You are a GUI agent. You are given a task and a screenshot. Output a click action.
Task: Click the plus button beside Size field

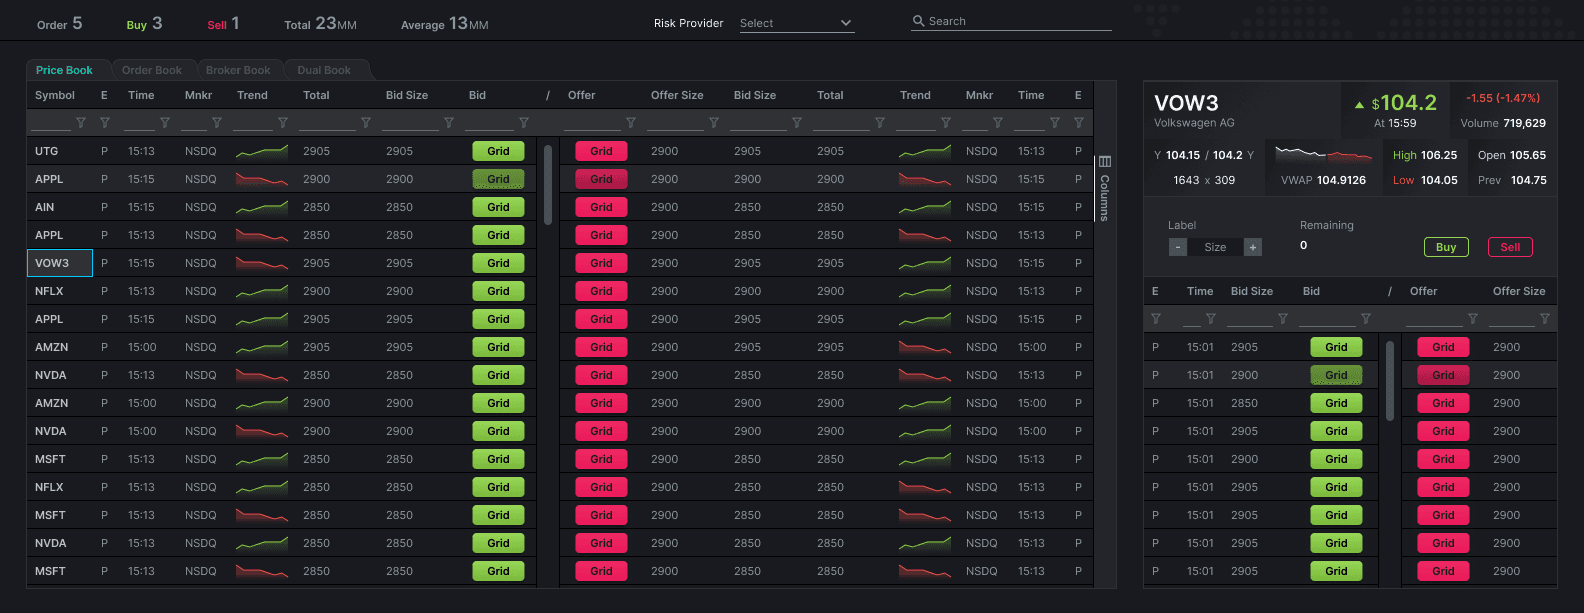tap(1253, 247)
